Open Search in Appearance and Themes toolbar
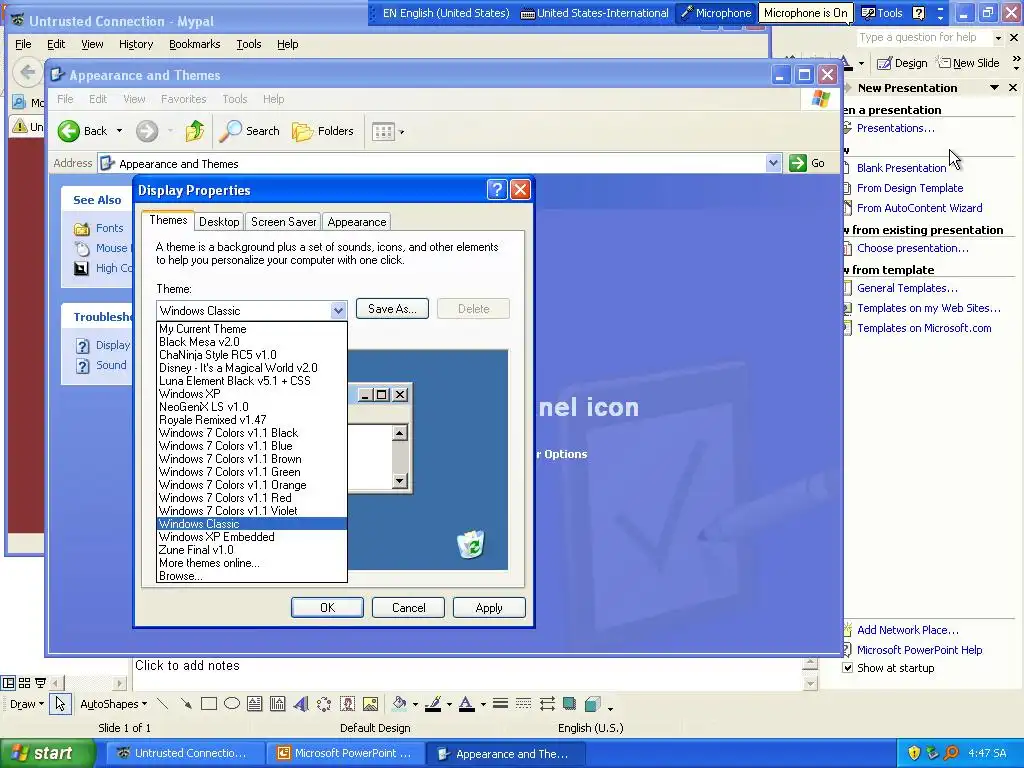The height and width of the screenshot is (768, 1024). (249, 131)
